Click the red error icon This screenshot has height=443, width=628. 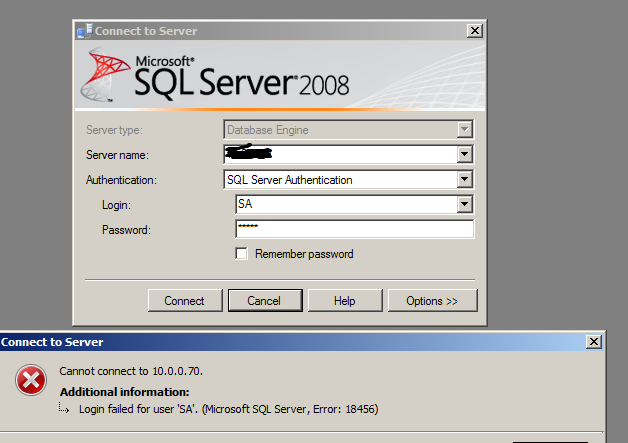click(x=31, y=380)
